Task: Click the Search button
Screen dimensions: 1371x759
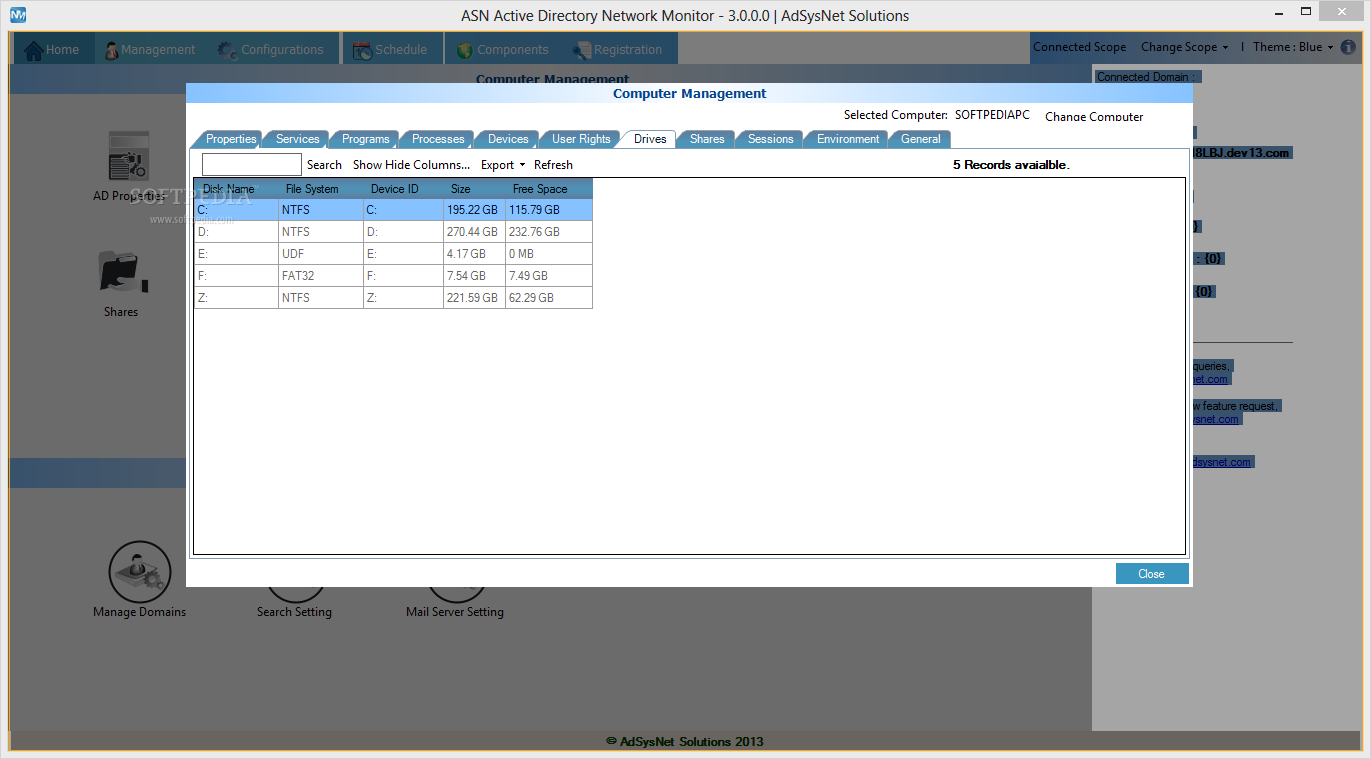Action: [x=324, y=165]
